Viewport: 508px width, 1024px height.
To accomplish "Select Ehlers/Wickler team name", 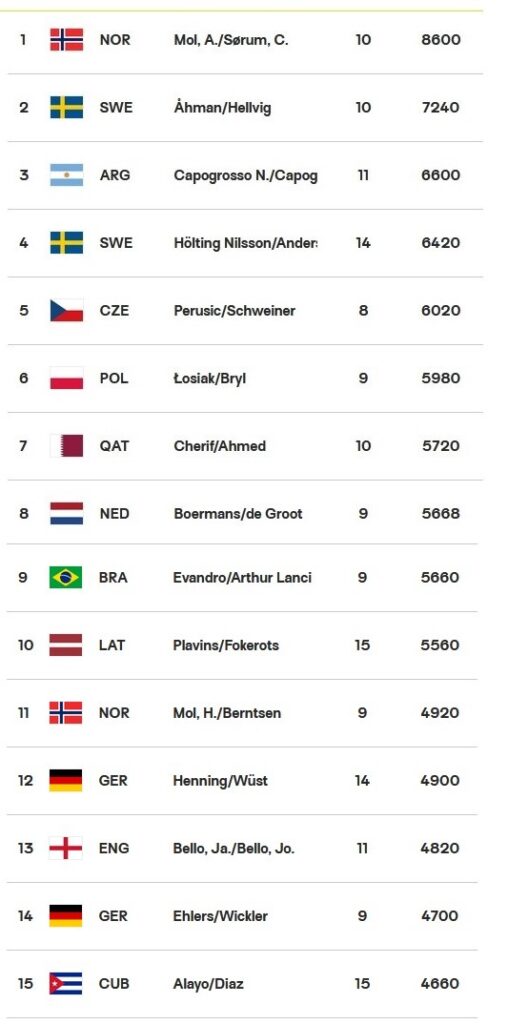I will [220, 916].
